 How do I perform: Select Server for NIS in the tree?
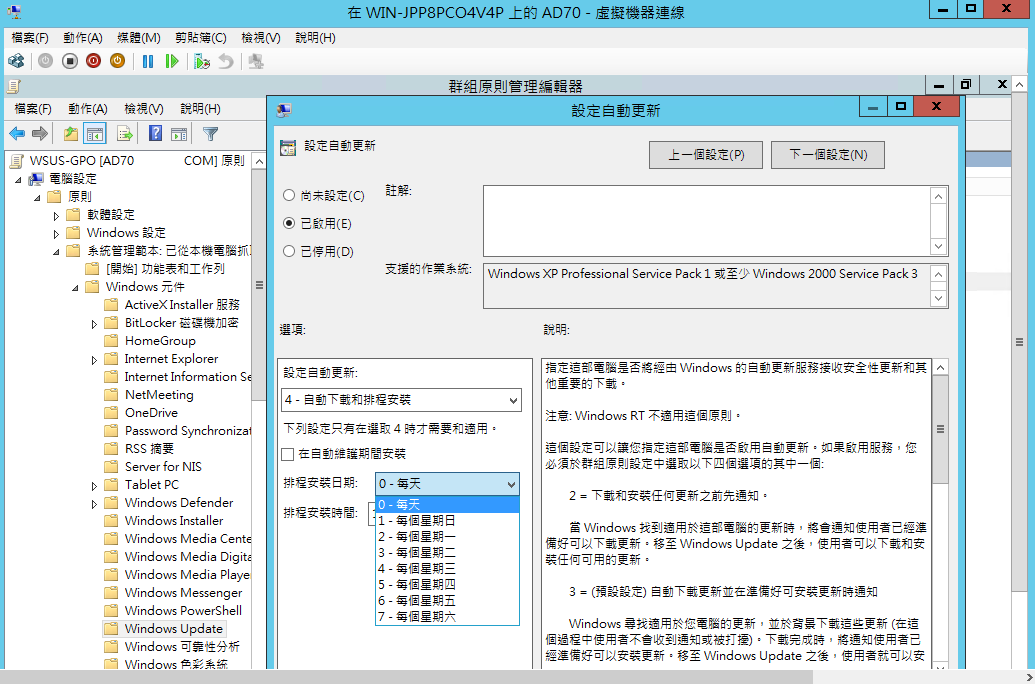[163, 467]
